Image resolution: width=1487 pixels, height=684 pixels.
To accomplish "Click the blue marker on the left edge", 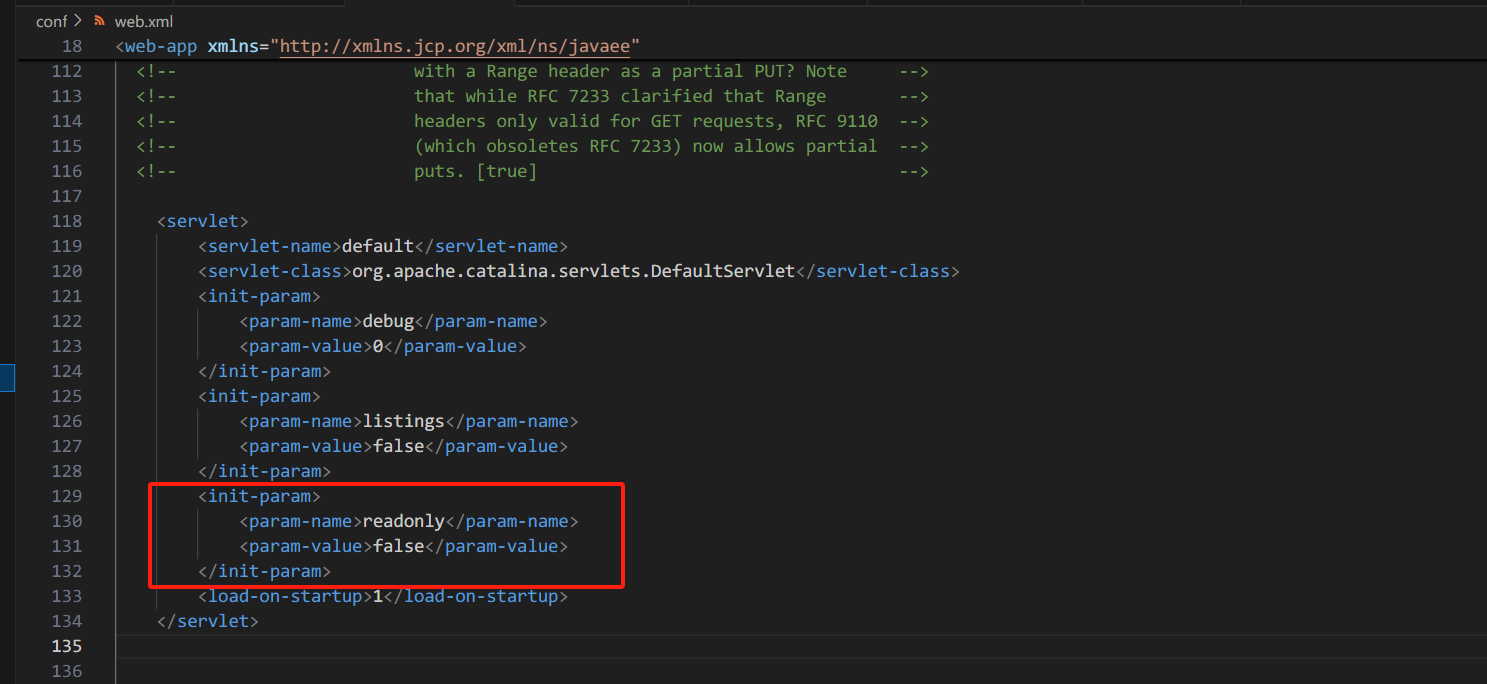I will coord(7,377).
